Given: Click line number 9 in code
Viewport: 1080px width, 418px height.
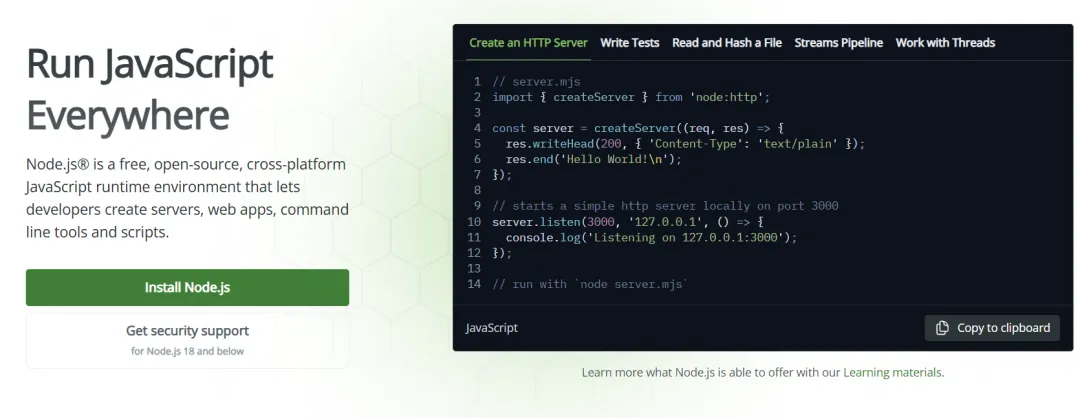Looking at the screenshot, I should tap(477, 206).
